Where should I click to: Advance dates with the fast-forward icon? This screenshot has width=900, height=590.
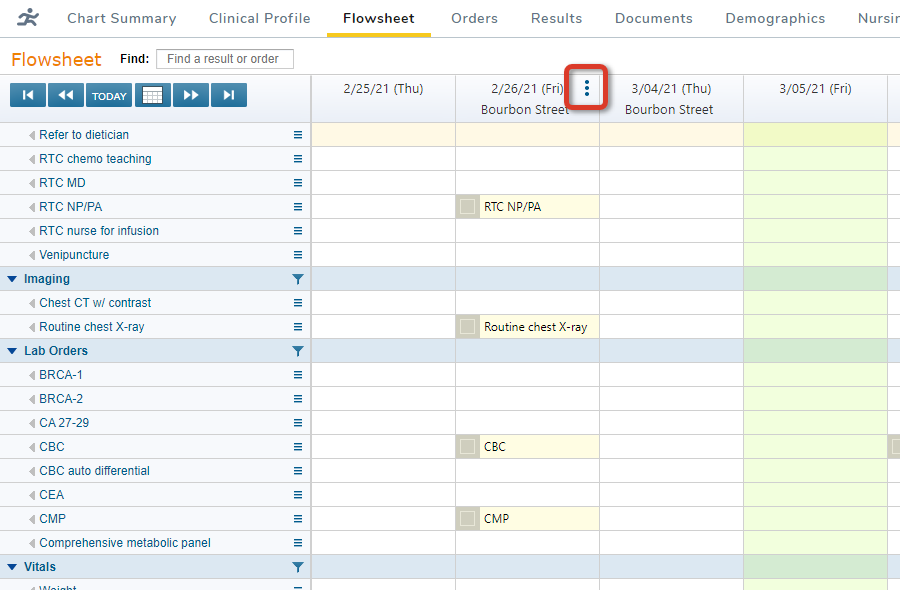coord(190,95)
